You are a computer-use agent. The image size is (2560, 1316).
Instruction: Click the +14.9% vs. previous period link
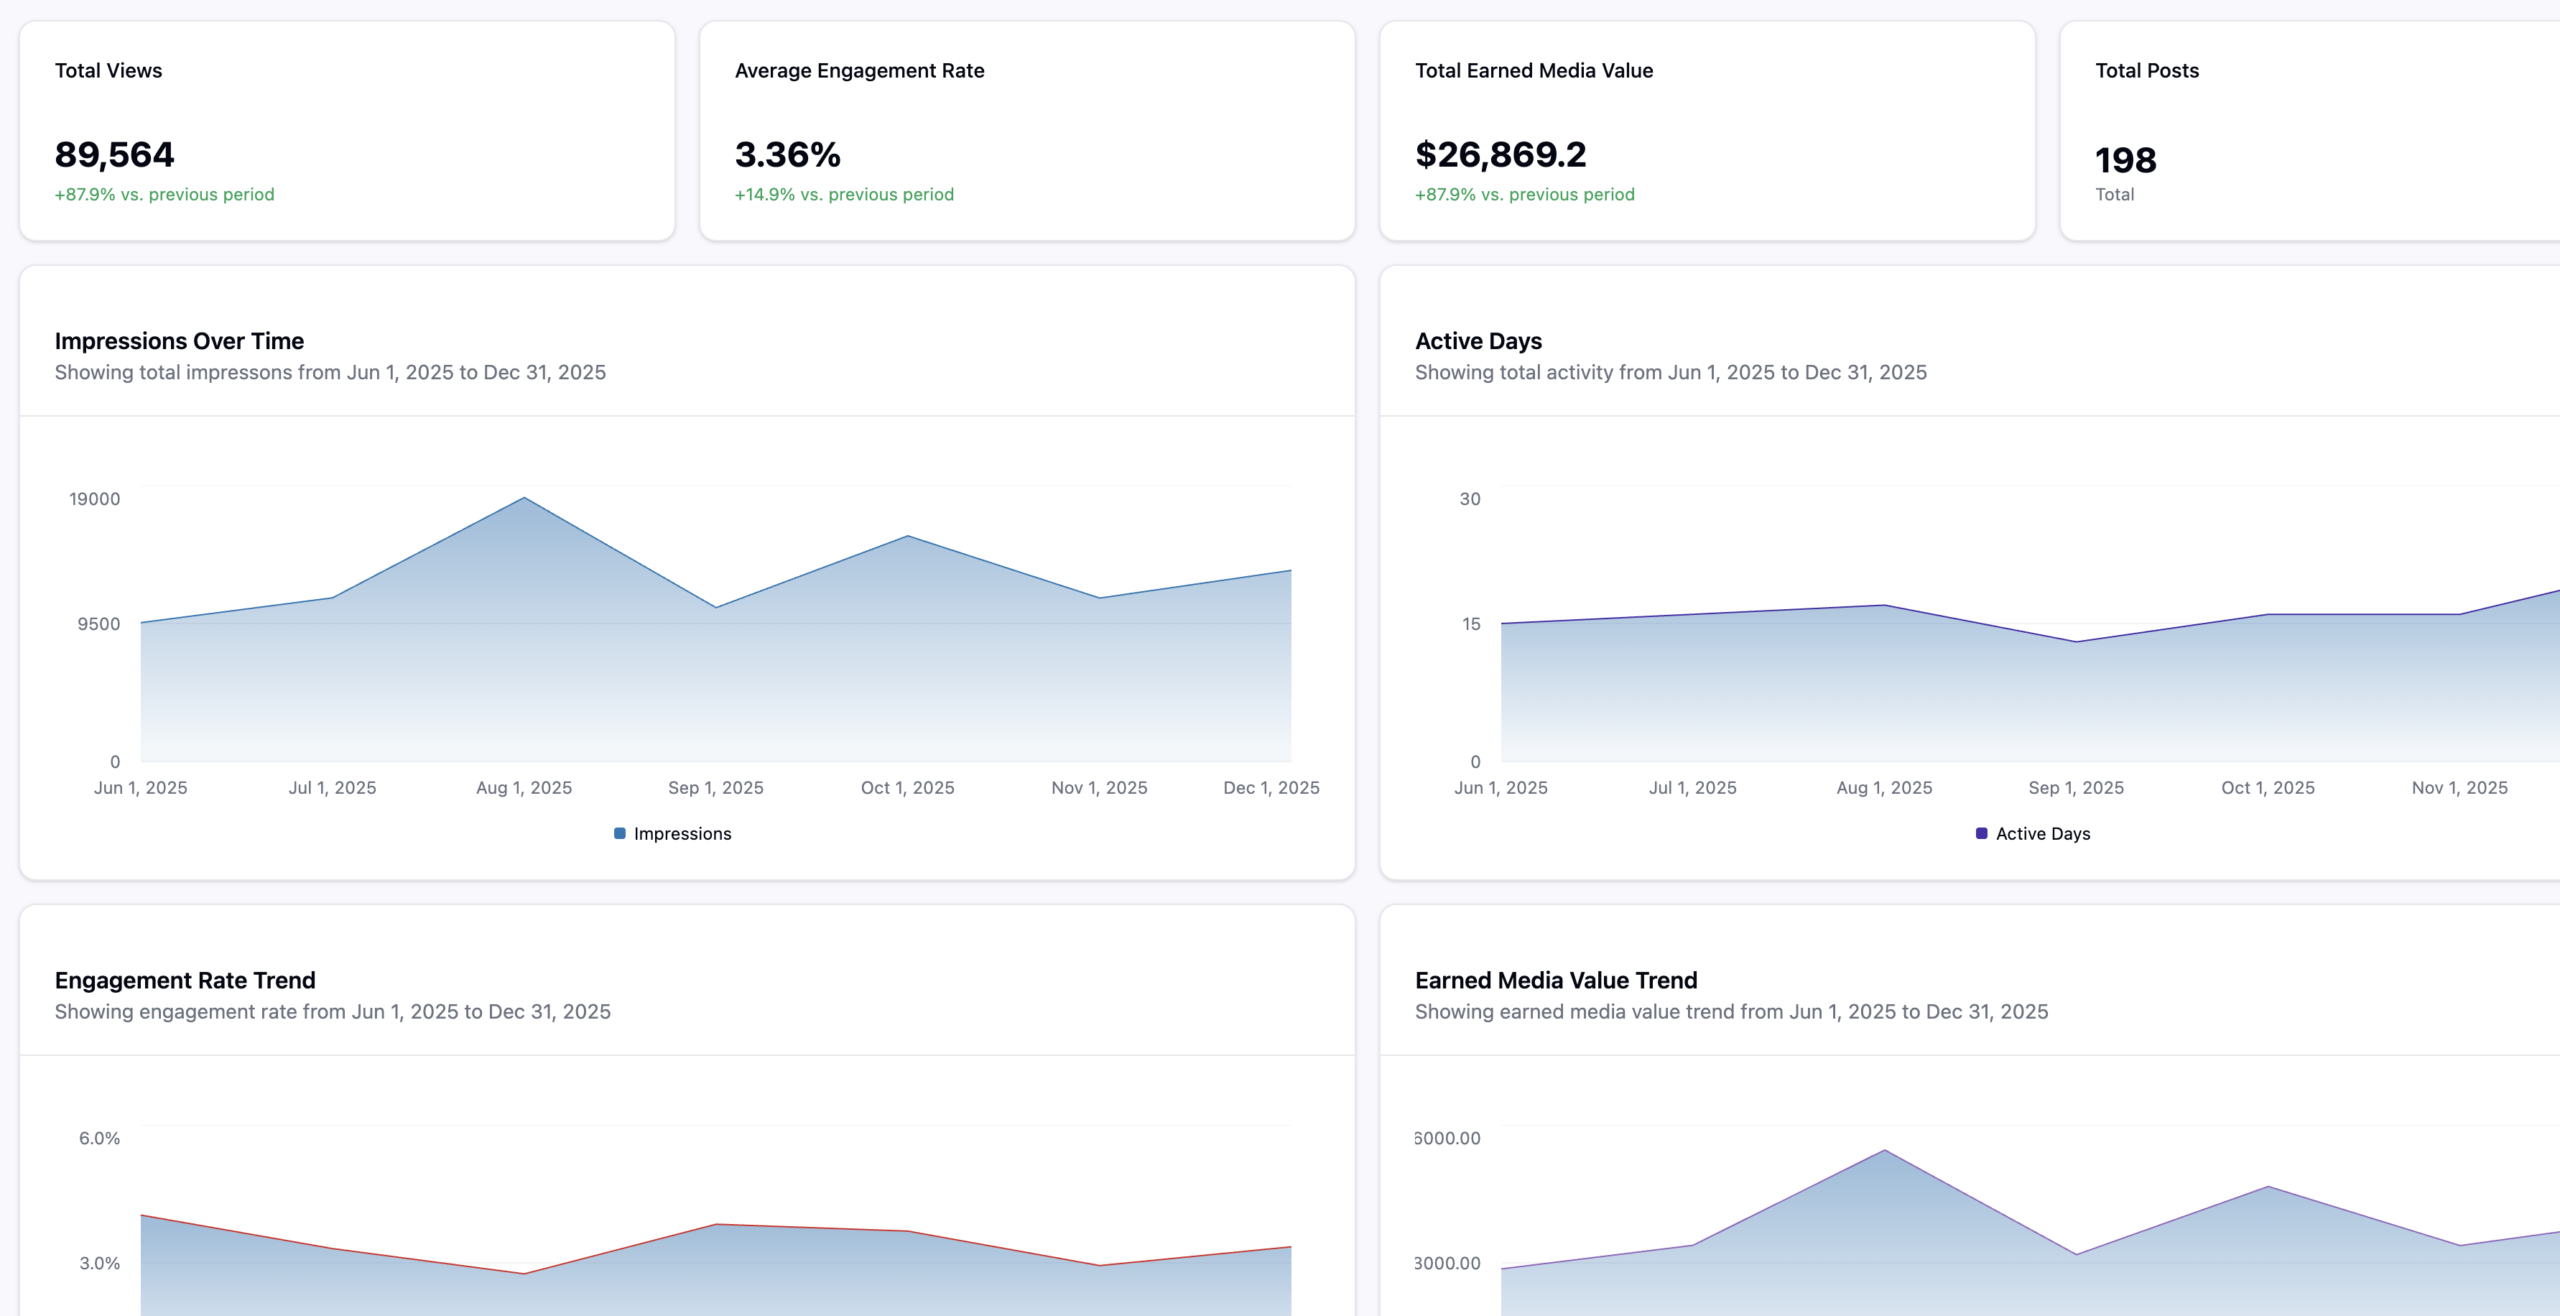843,195
